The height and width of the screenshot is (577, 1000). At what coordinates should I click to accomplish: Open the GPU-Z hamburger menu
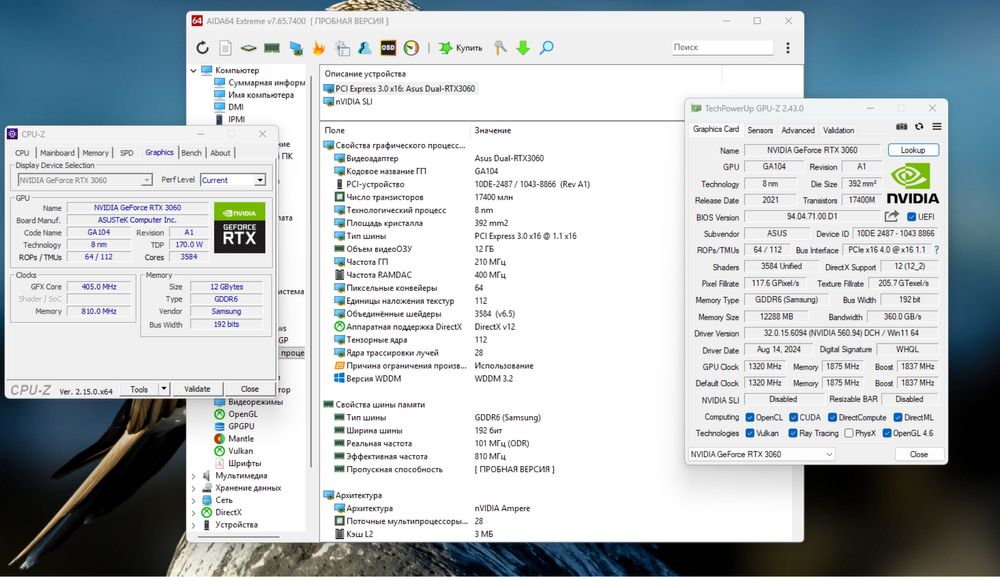(937, 126)
